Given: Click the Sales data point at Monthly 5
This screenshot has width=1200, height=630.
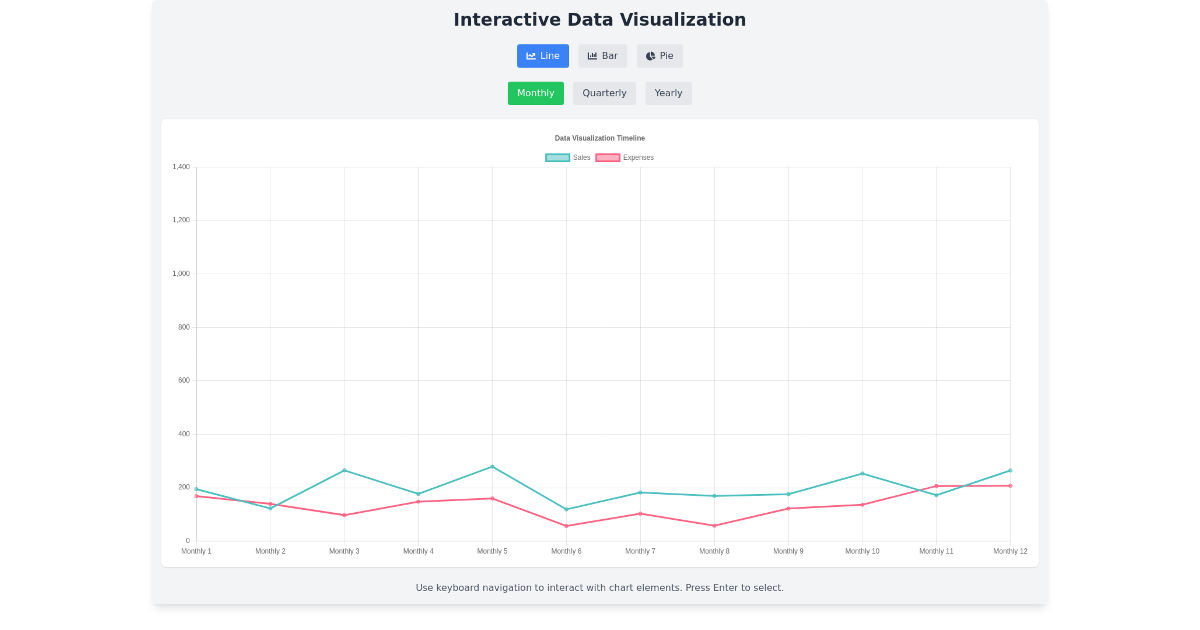Looking at the screenshot, I should pos(492,467).
